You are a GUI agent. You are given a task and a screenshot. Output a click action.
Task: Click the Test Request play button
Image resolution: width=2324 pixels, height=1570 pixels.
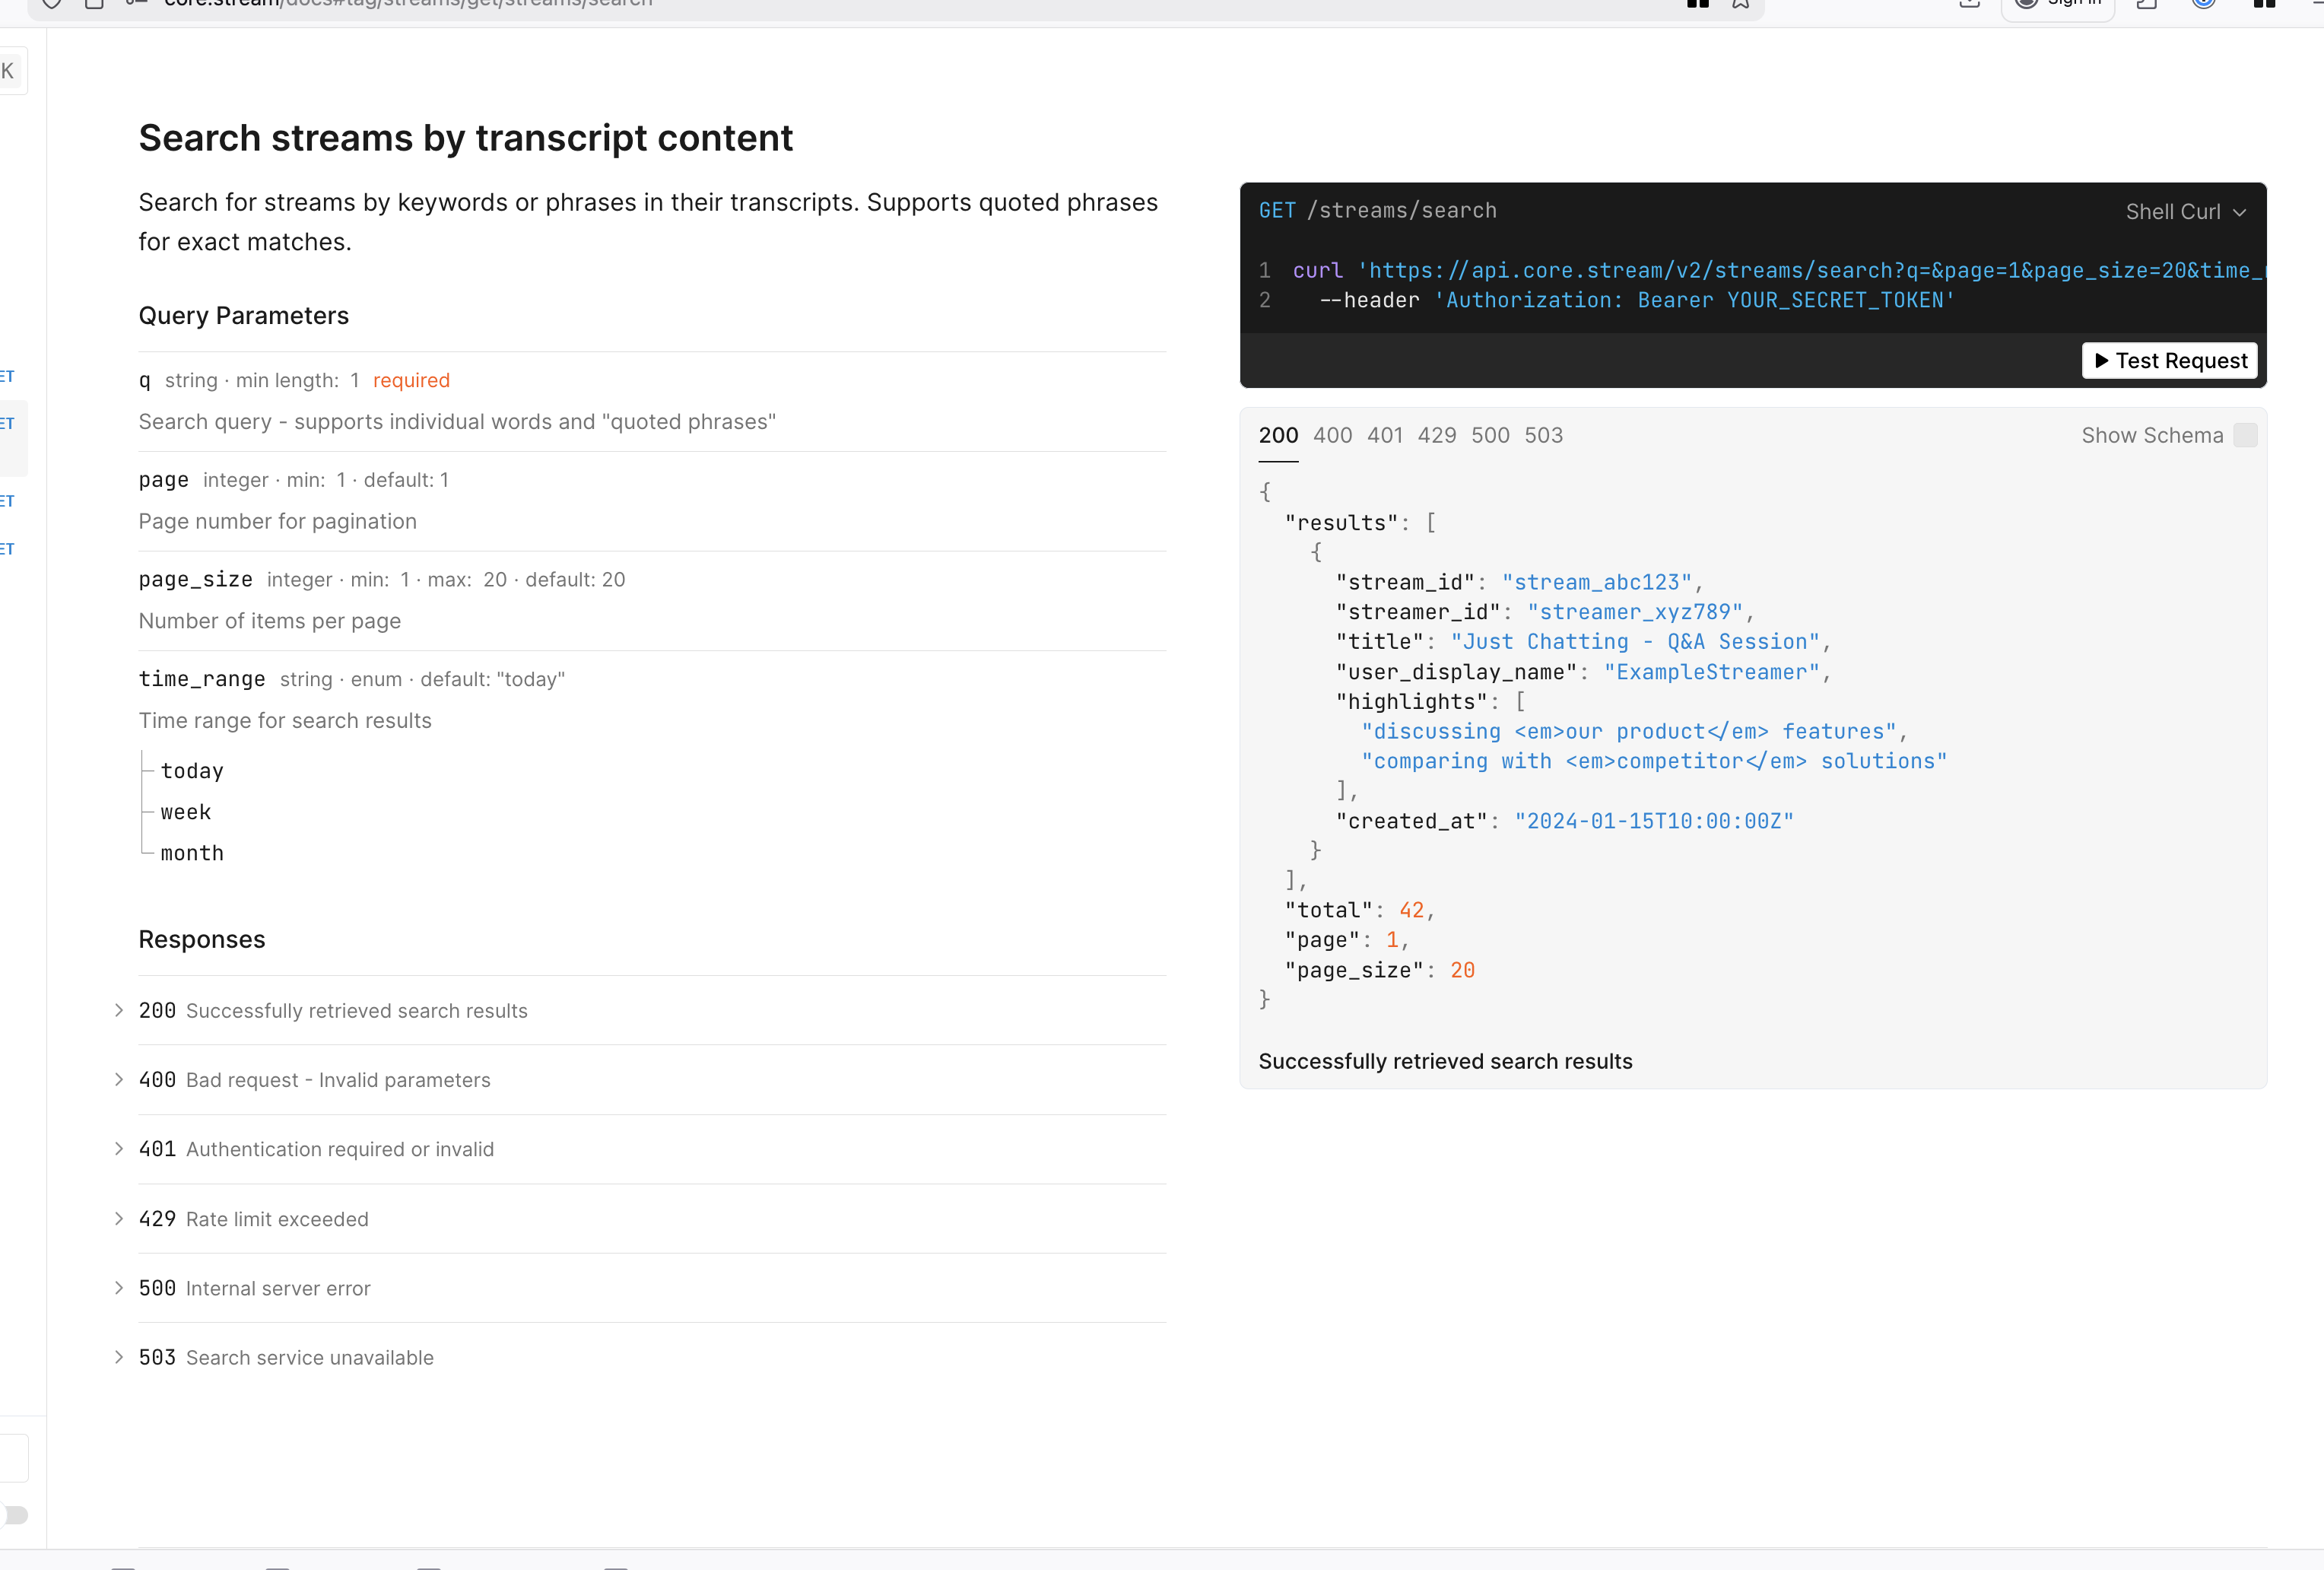[2169, 360]
